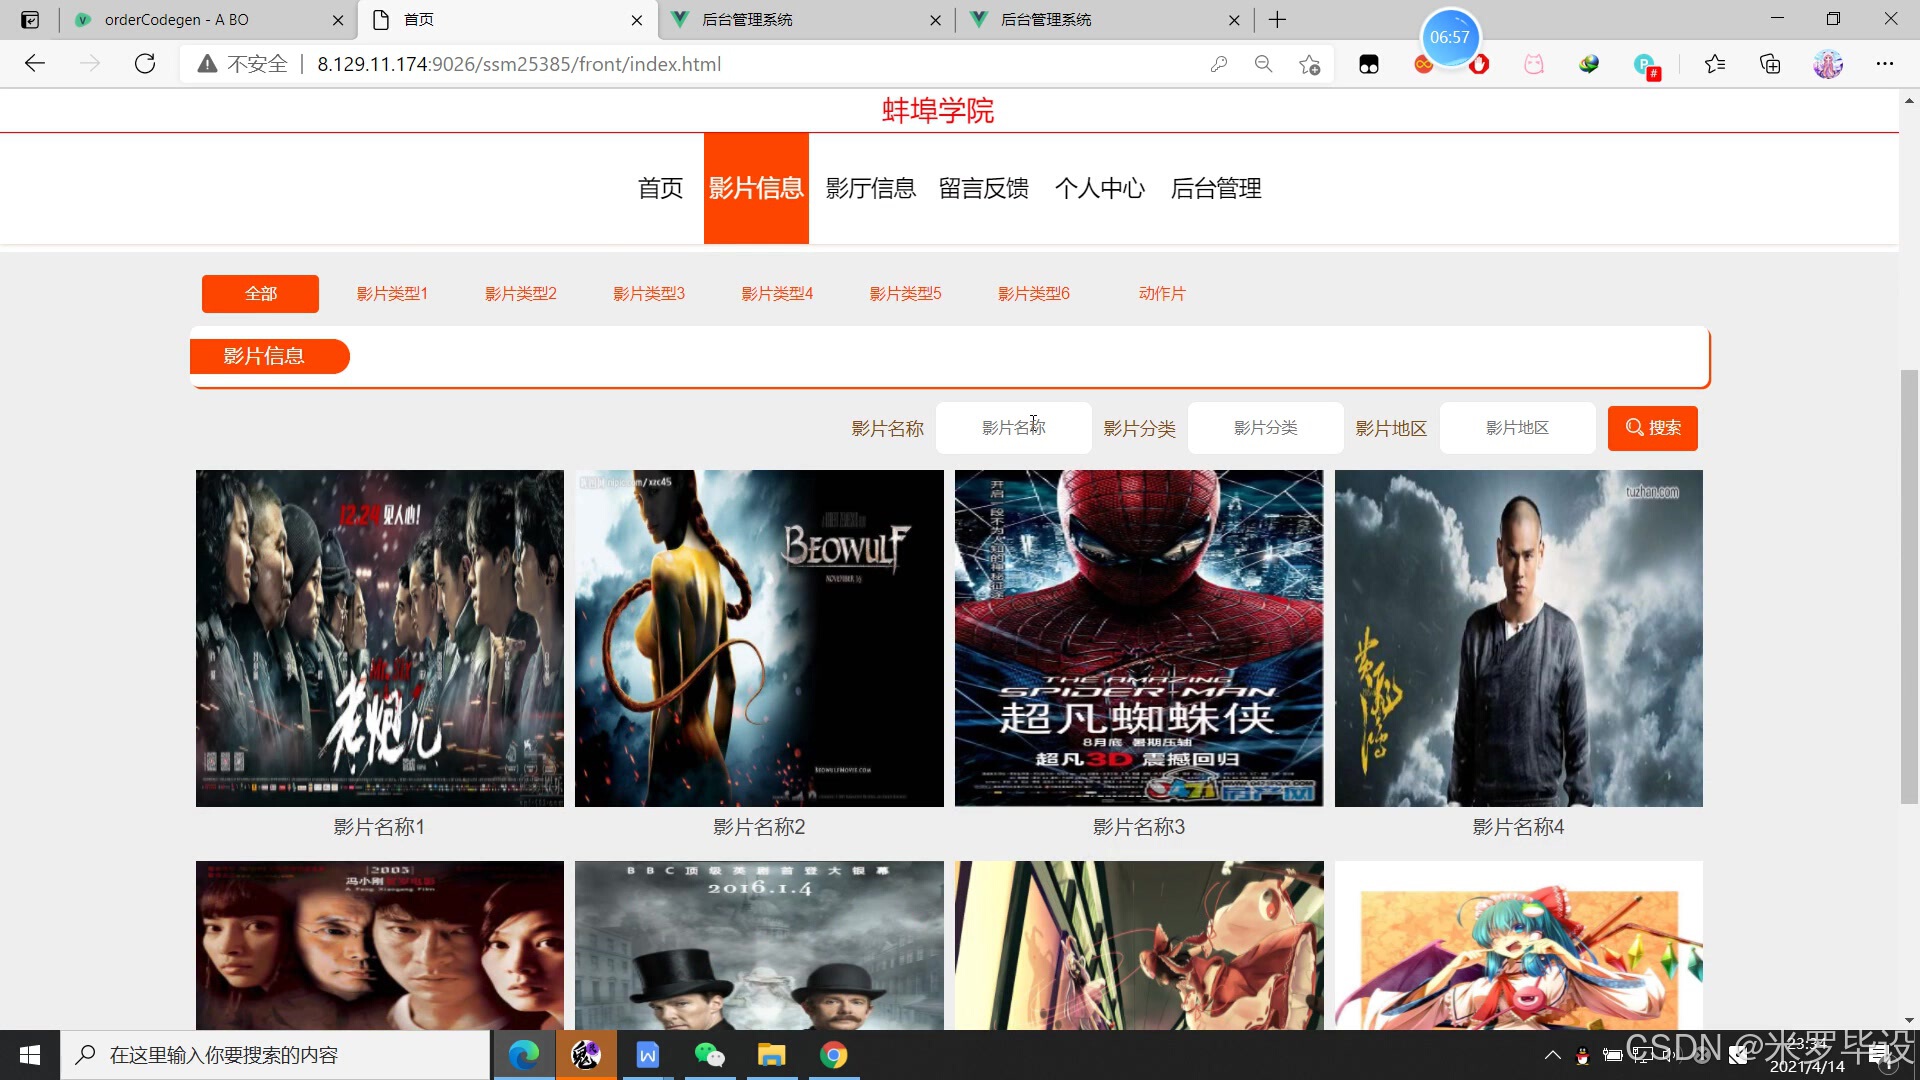This screenshot has width=1920, height=1080.
Task: Click the zoom magnifier icon in address bar
Action: [1263, 64]
